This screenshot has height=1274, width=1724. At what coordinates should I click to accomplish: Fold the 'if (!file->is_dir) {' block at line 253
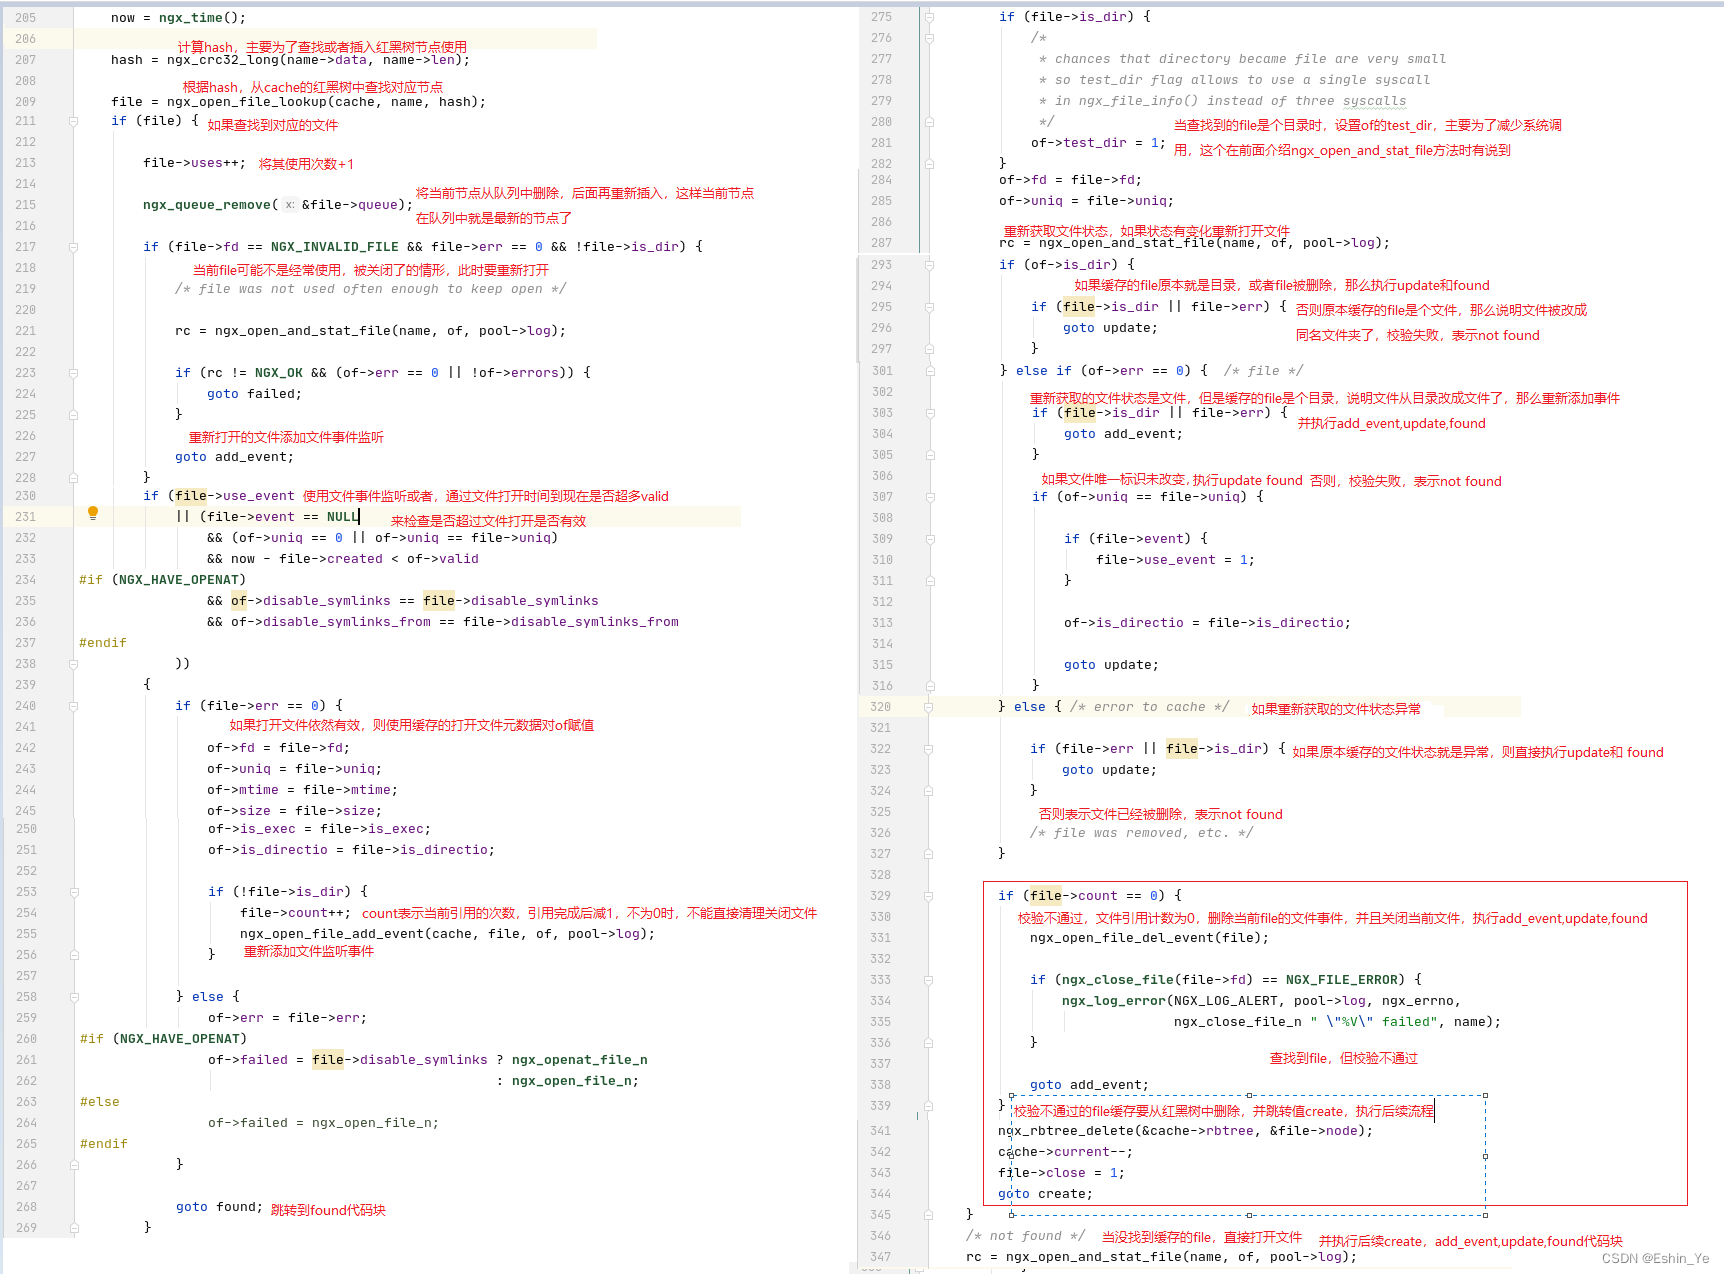pyautogui.click(x=73, y=892)
